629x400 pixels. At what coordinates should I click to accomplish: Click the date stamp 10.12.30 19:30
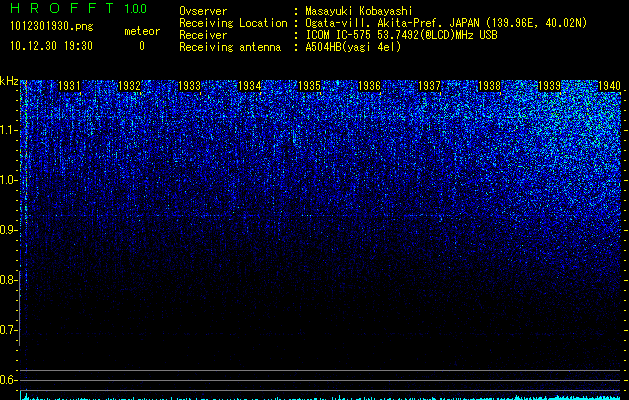click(x=51, y=46)
